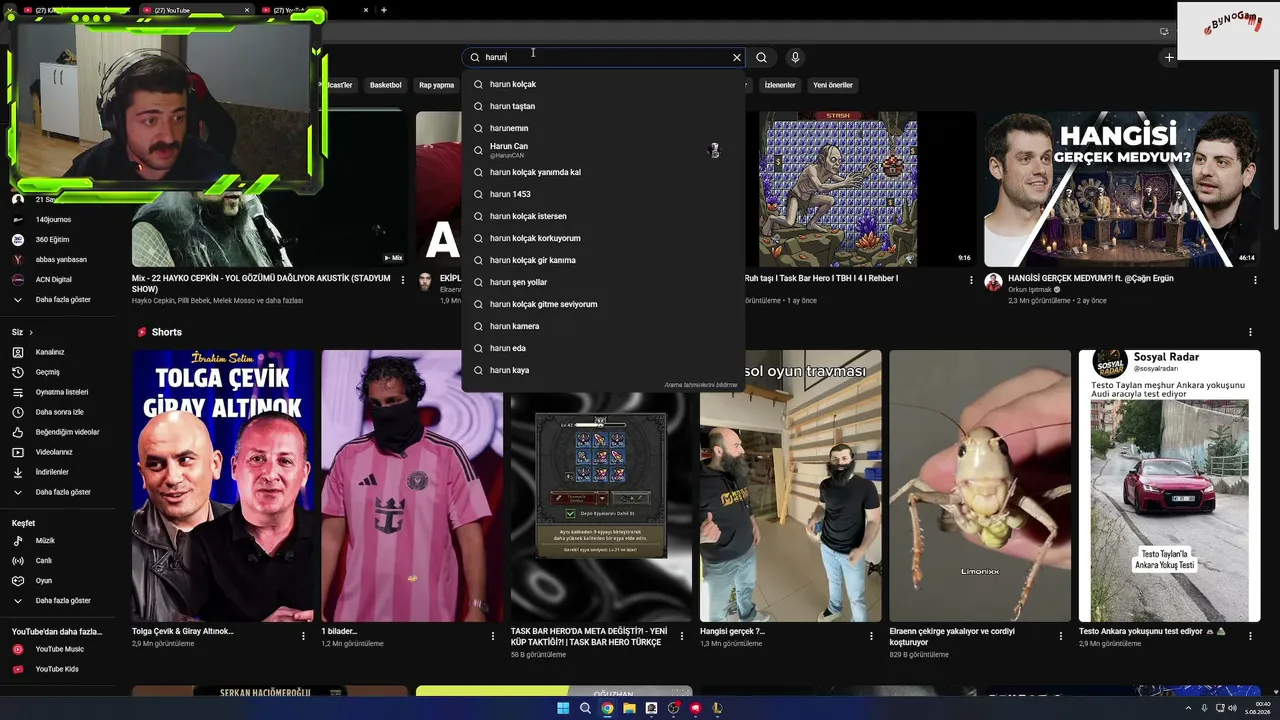Open options for 'Ruh taşı Task Bar Hero' video
Viewport: 1280px width, 720px height.
point(971,281)
